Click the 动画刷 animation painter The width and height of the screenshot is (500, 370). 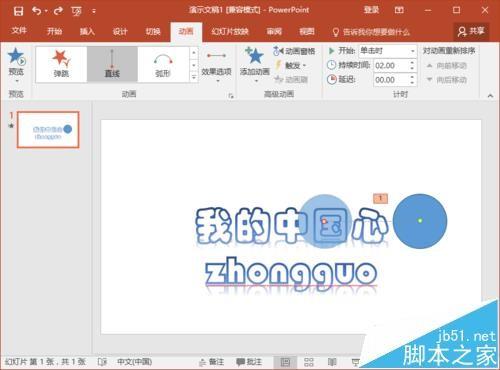click(x=291, y=80)
